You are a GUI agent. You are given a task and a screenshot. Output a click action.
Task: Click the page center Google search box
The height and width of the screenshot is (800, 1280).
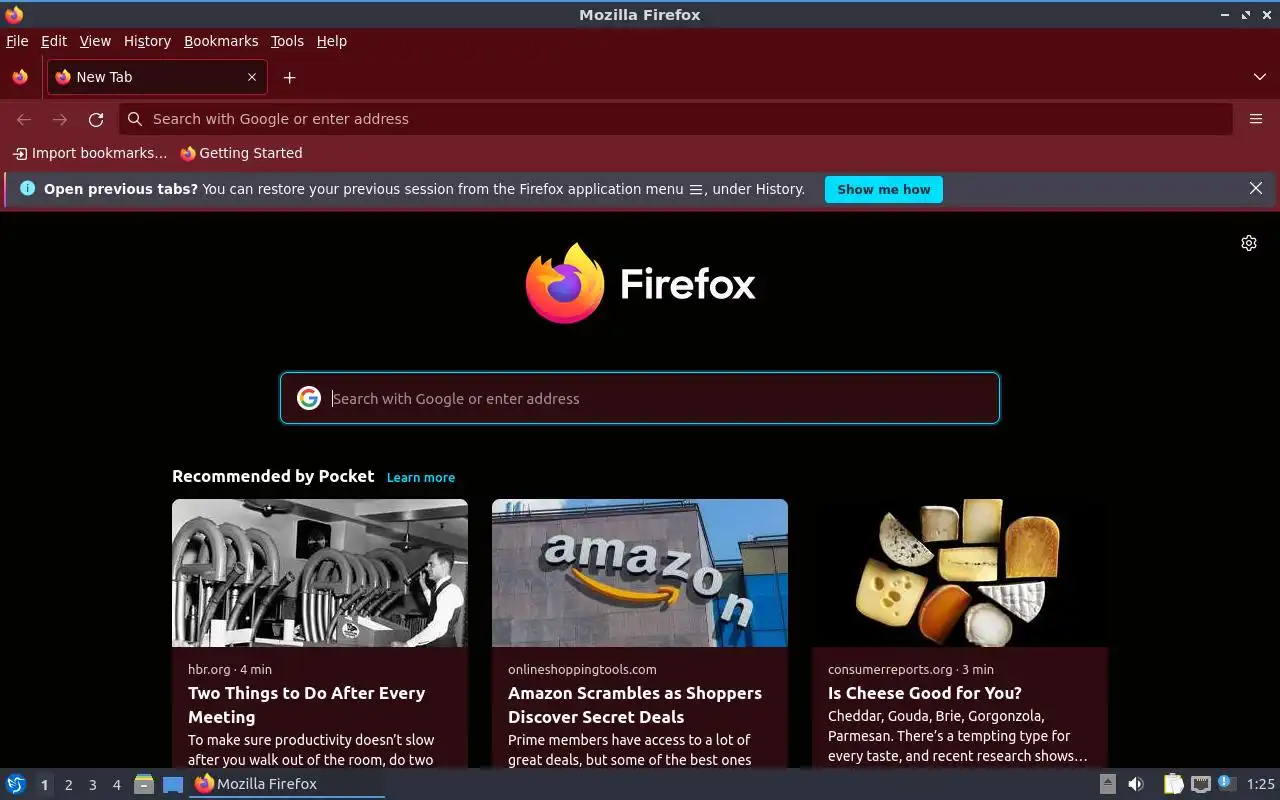tap(640, 398)
